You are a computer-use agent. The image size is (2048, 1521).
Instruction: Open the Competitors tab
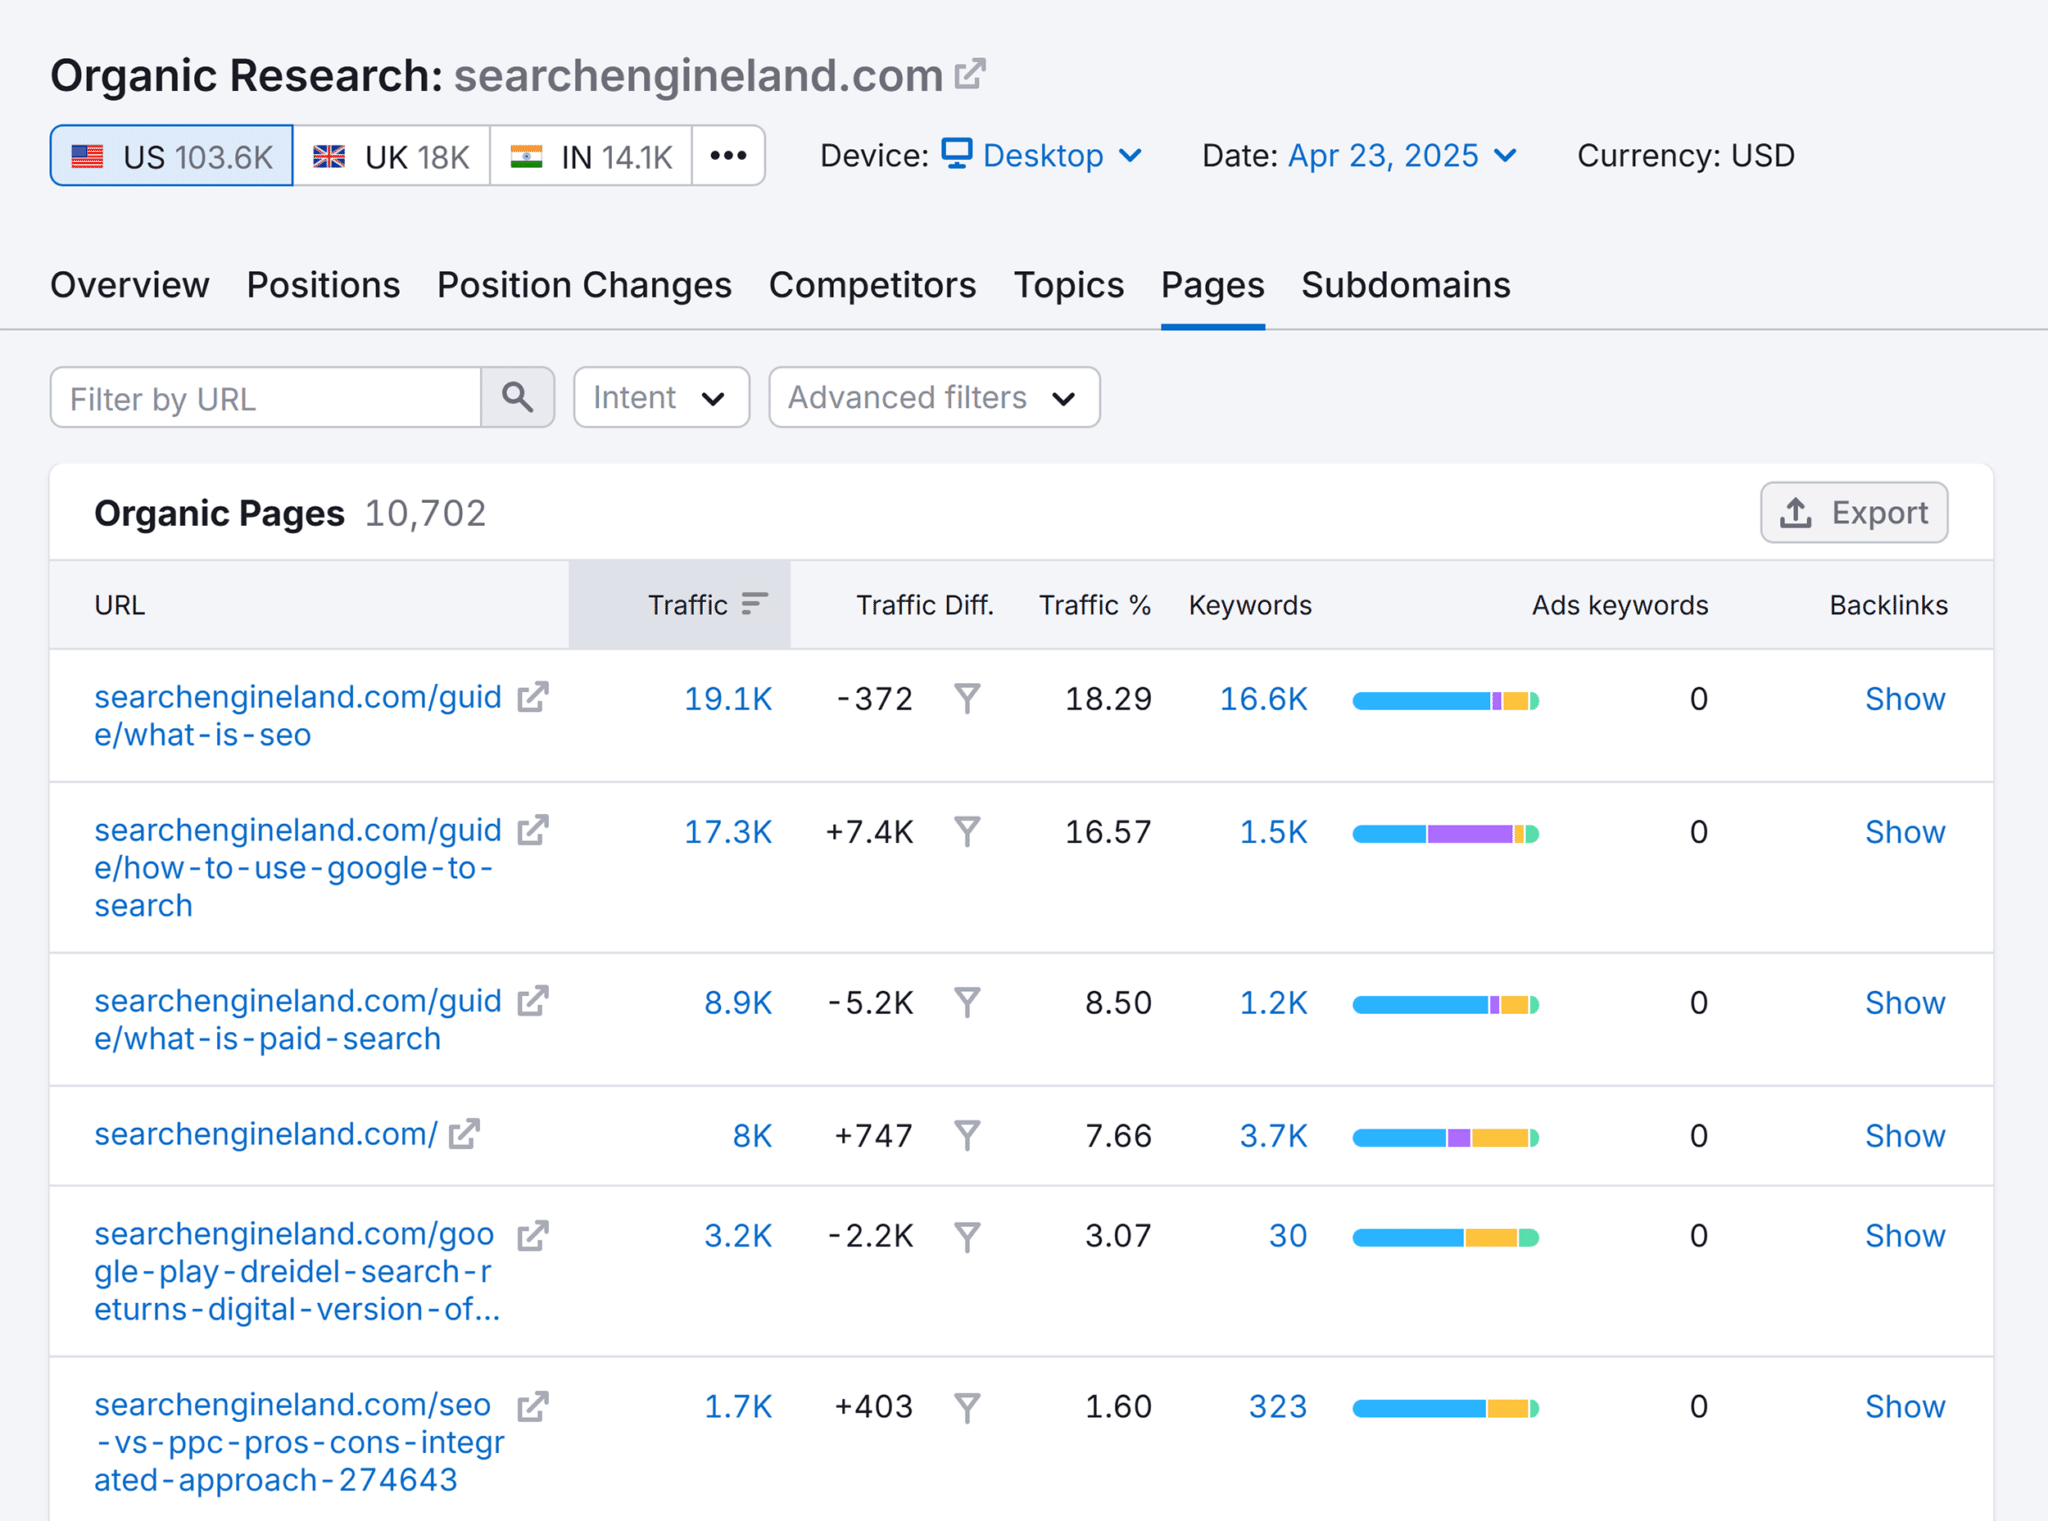coord(872,285)
